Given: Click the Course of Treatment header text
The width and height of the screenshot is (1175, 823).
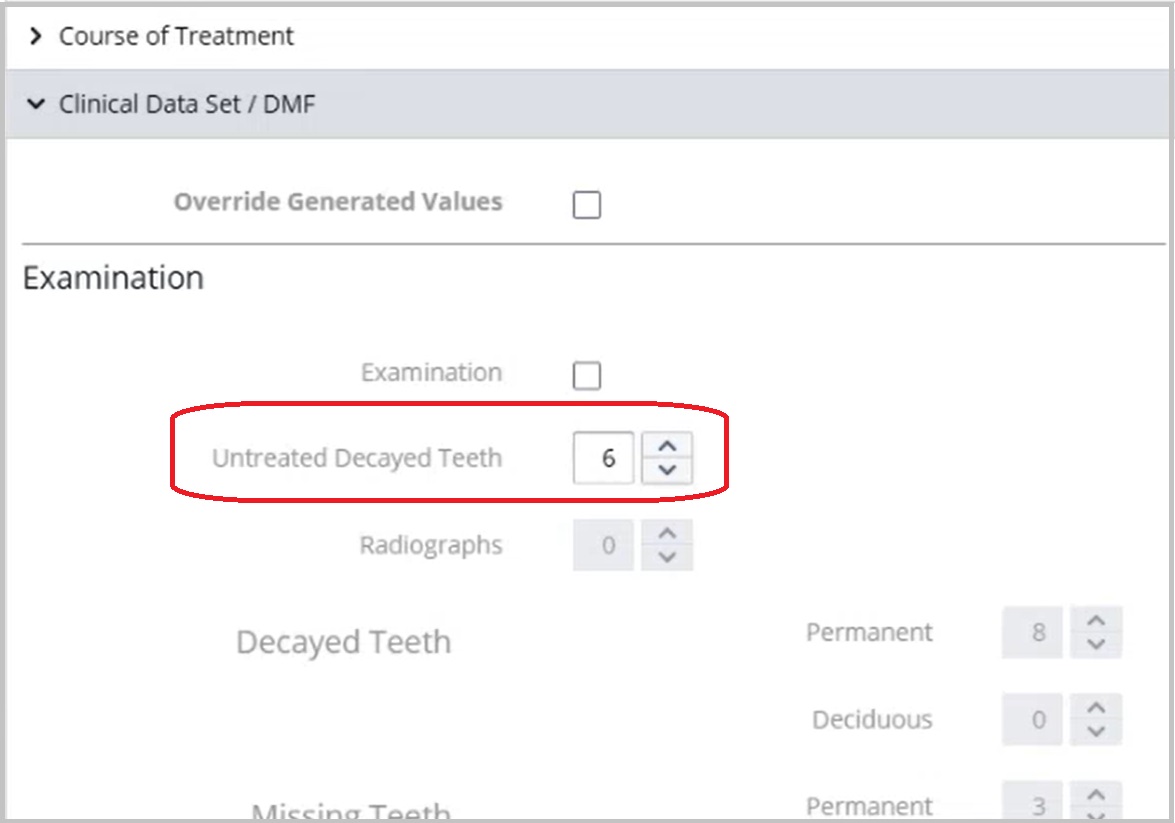Looking at the screenshot, I should 176,36.
